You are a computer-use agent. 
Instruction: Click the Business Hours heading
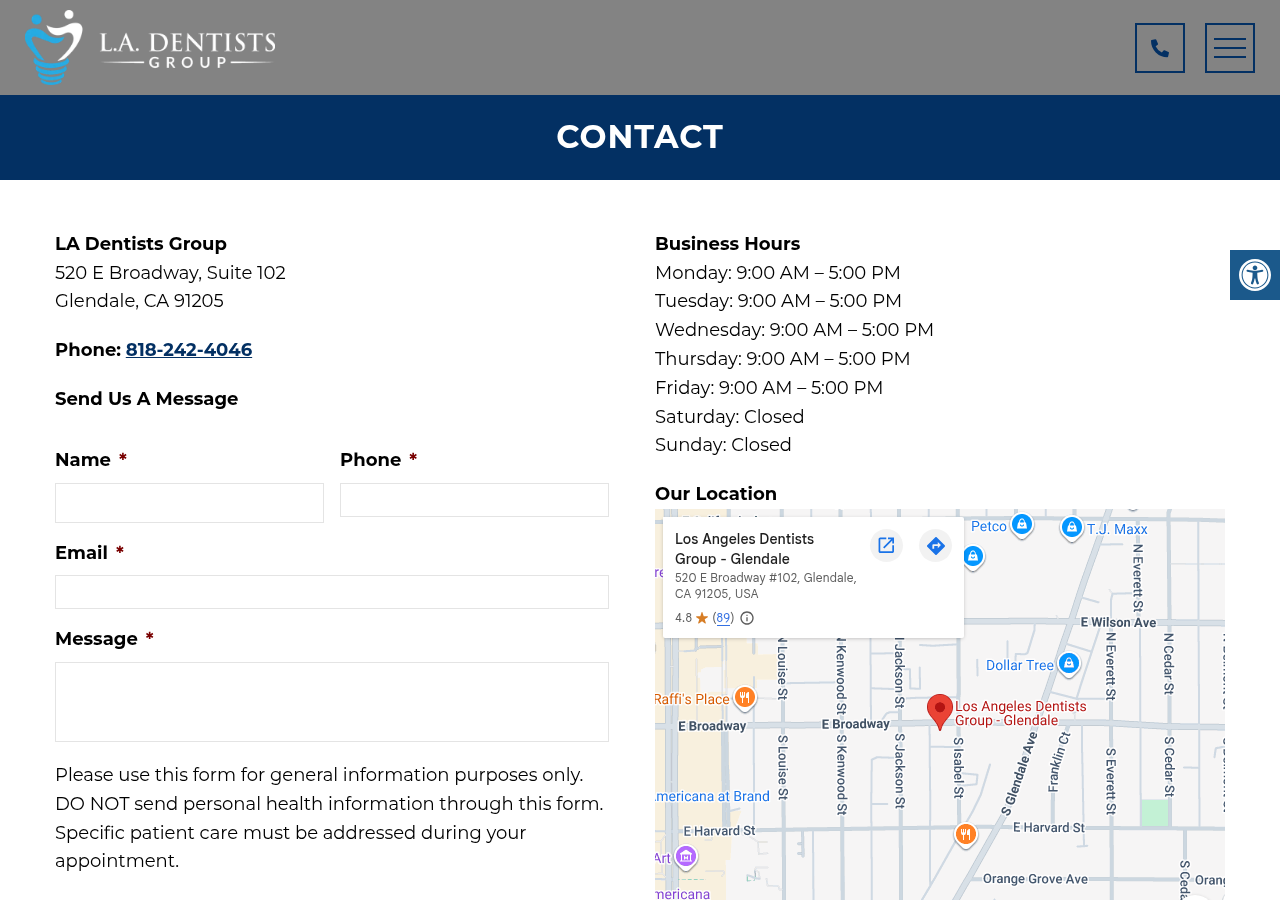728,244
